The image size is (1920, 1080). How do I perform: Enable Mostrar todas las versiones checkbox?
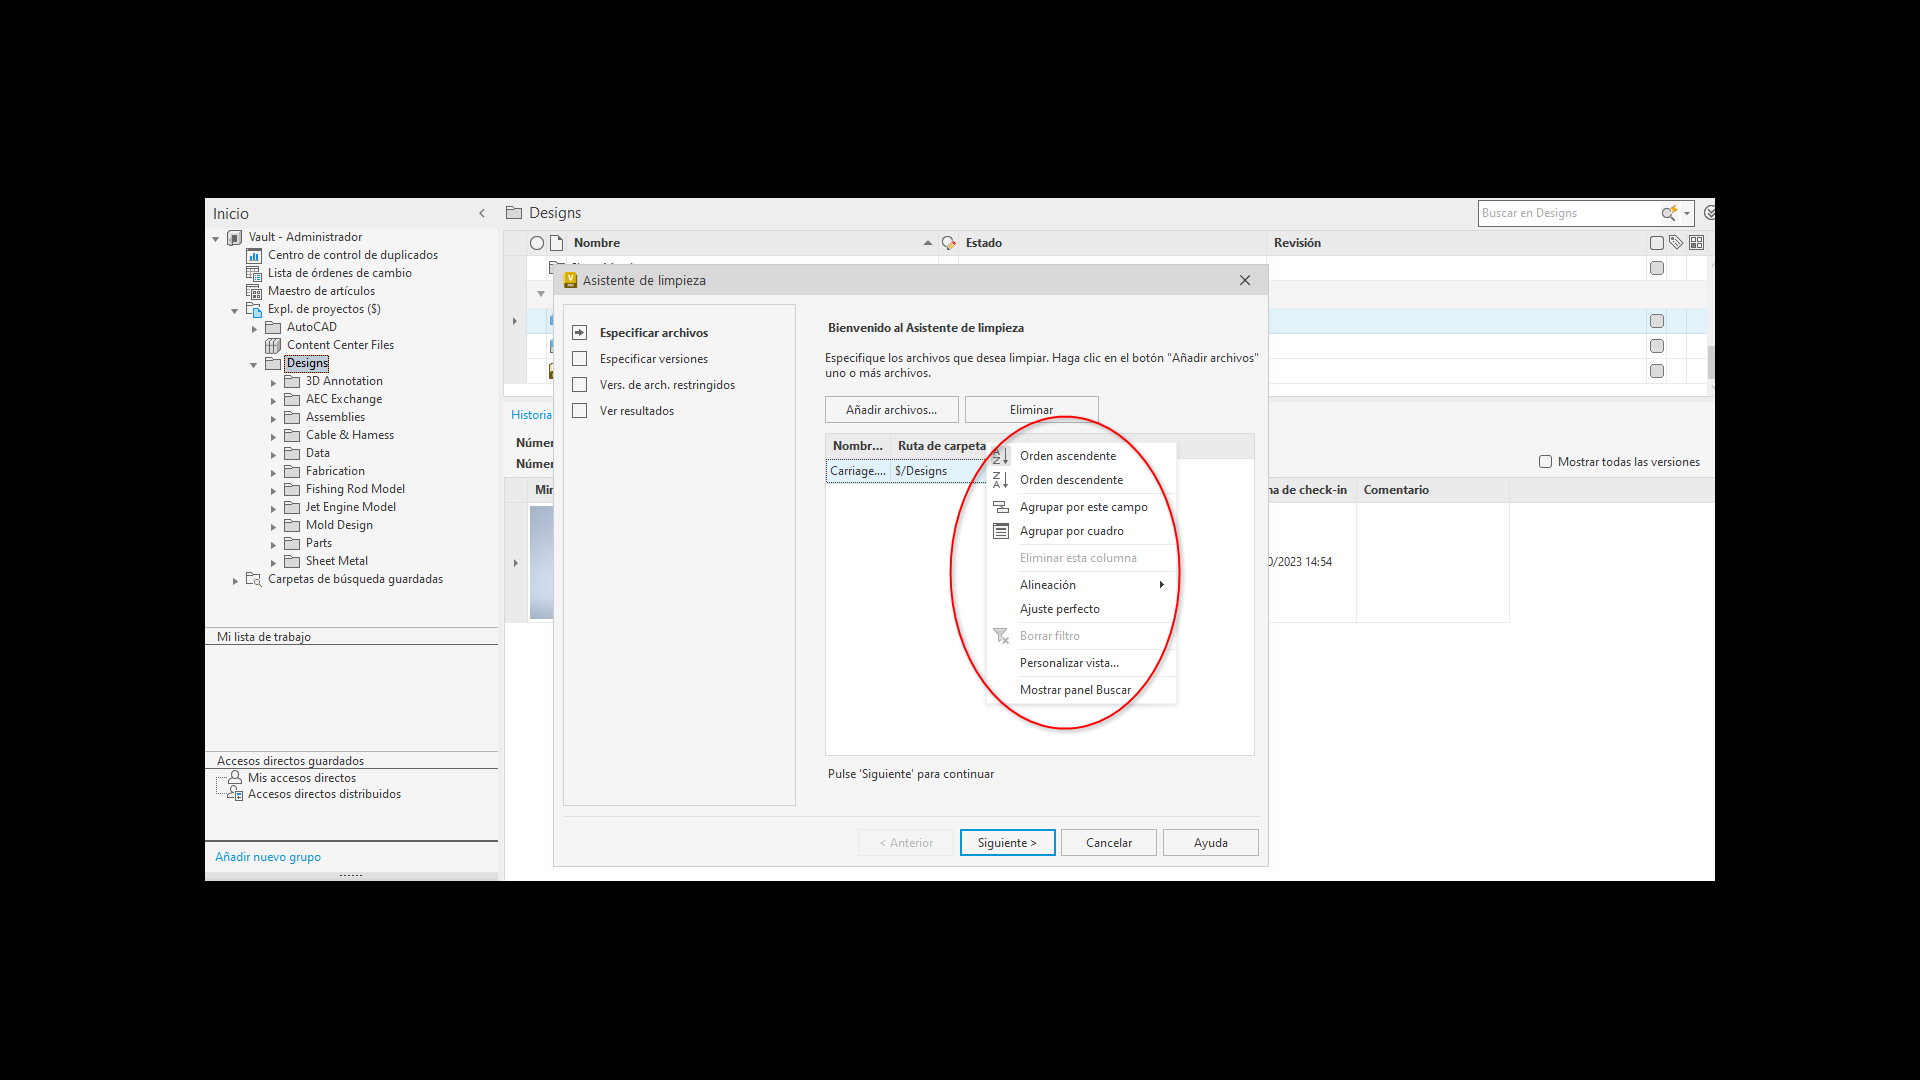coord(1545,462)
